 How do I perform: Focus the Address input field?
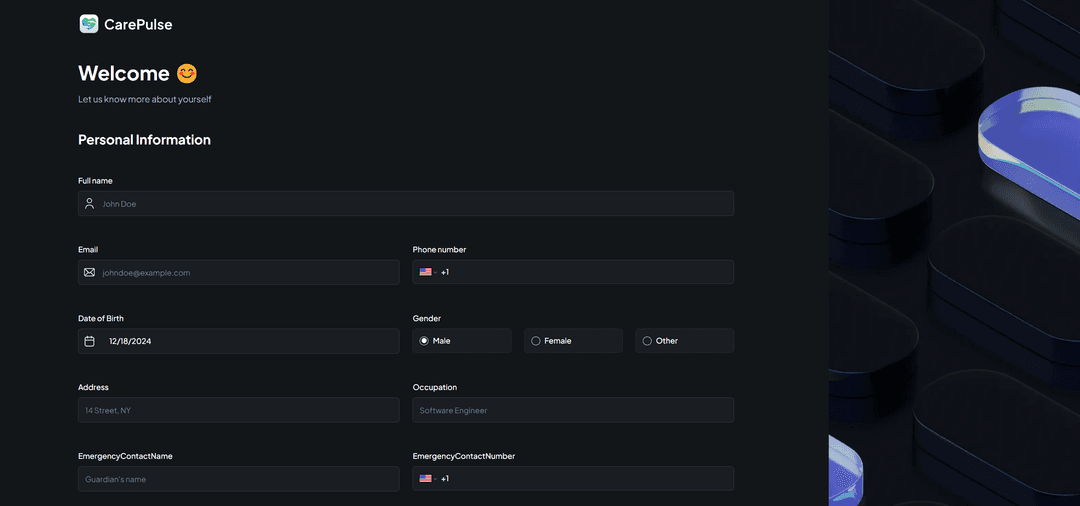click(x=238, y=410)
